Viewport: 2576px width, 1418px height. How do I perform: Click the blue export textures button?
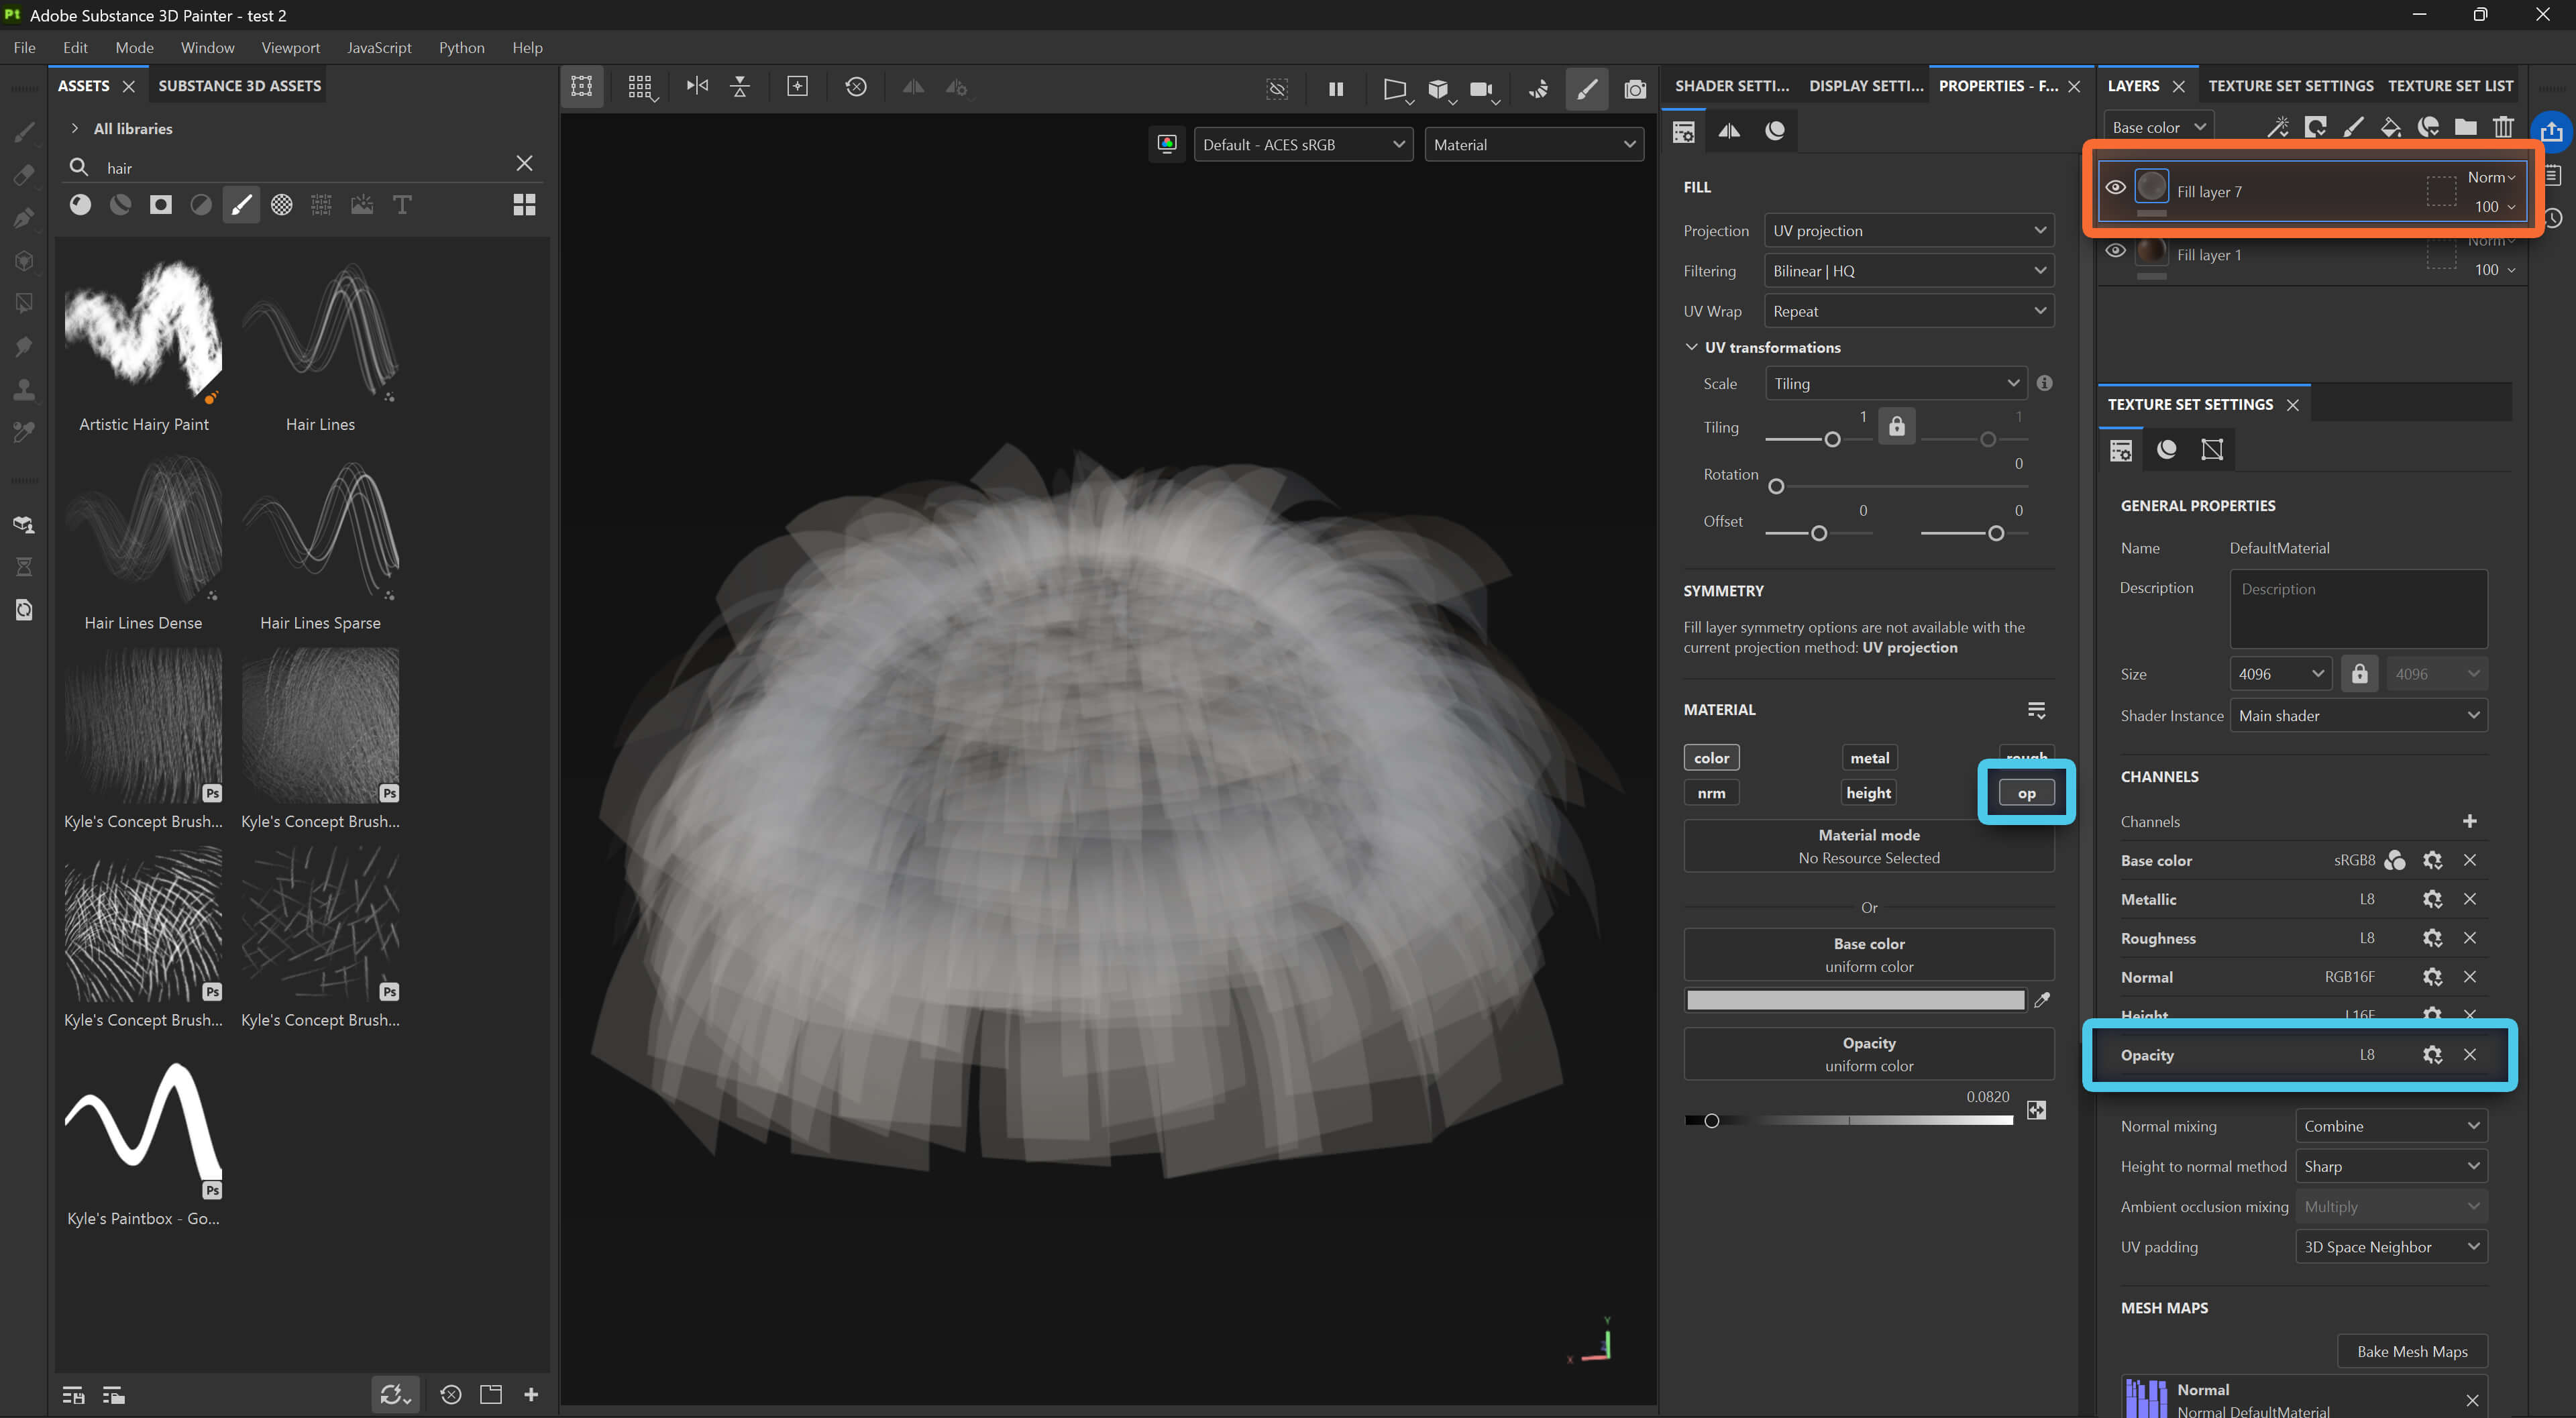tap(2552, 131)
